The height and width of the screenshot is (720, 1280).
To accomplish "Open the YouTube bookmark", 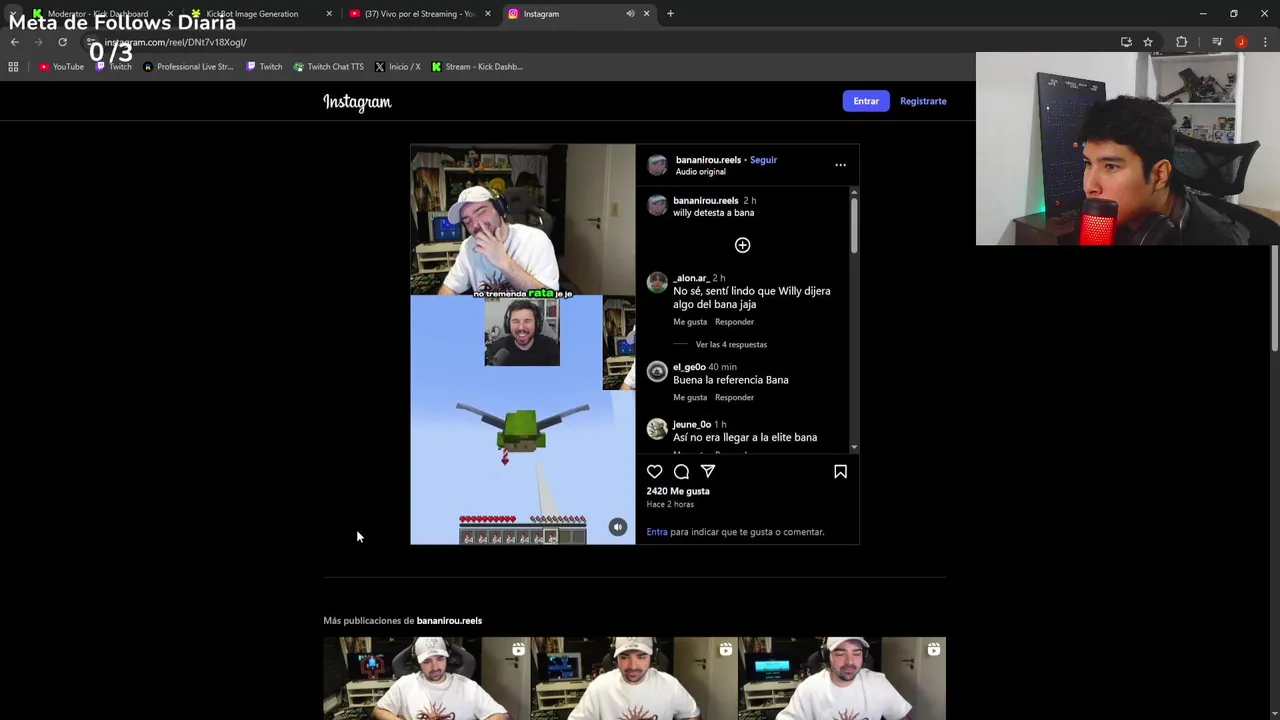I will [x=61, y=67].
